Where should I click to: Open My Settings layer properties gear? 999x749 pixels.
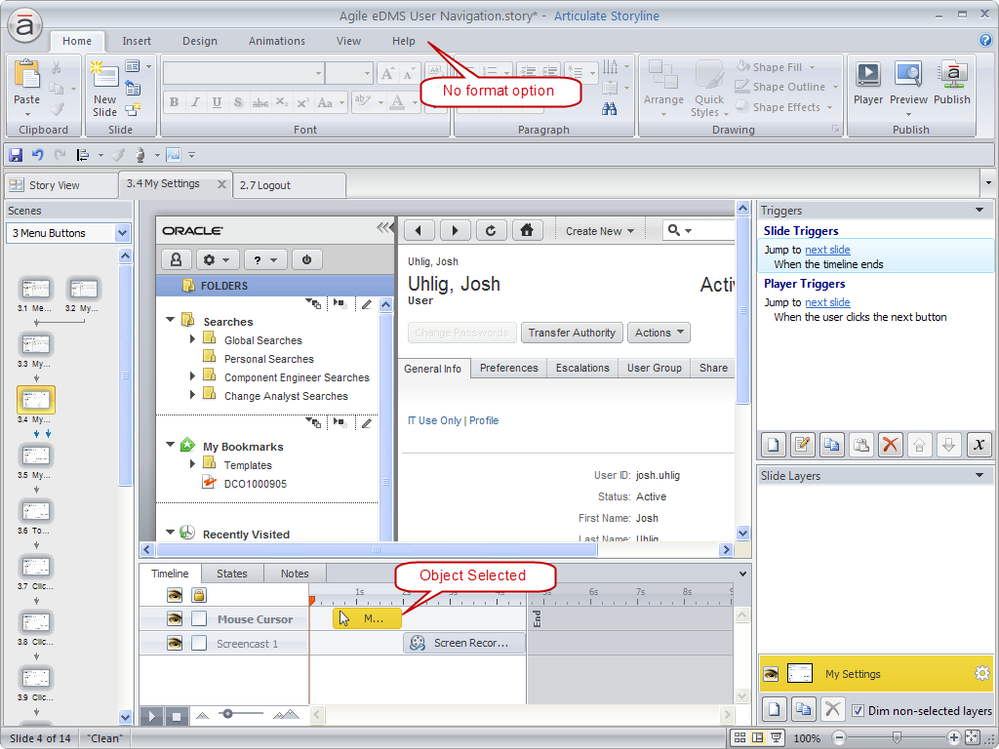click(x=981, y=674)
